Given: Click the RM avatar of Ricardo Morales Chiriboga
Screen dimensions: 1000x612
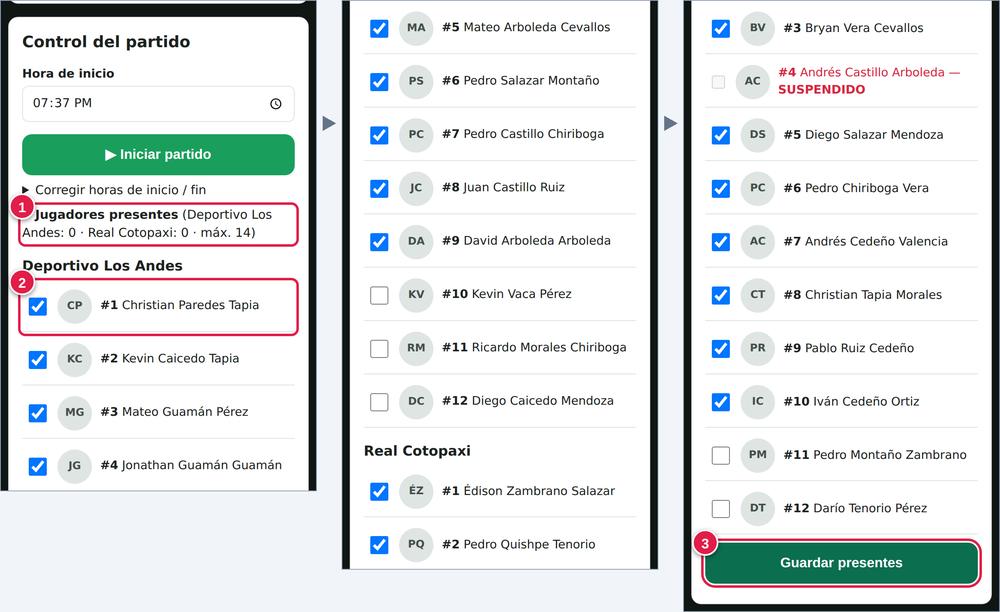Looking at the screenshot, I should click(416, 348).
